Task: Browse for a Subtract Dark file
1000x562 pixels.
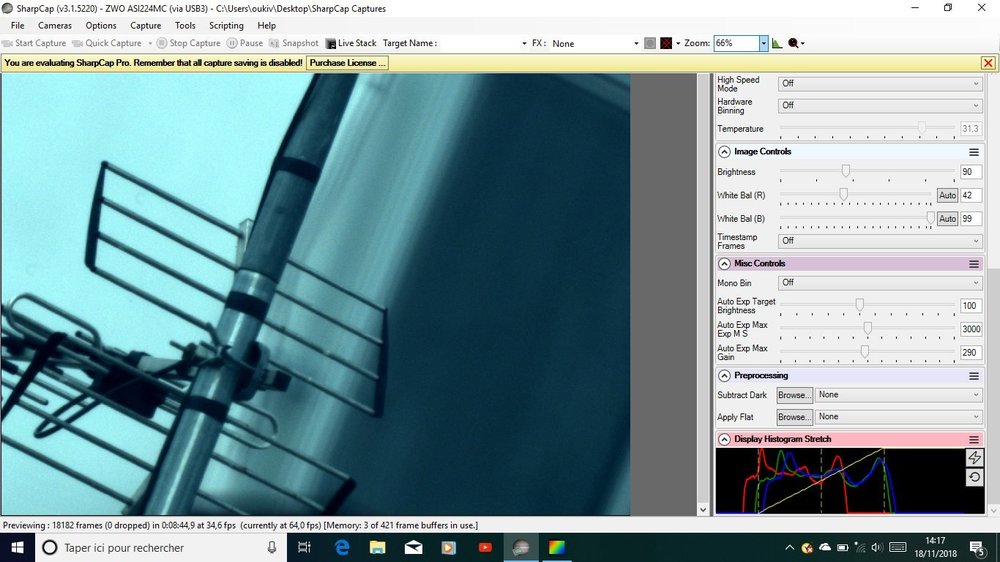Action: [x=795, y=395]
